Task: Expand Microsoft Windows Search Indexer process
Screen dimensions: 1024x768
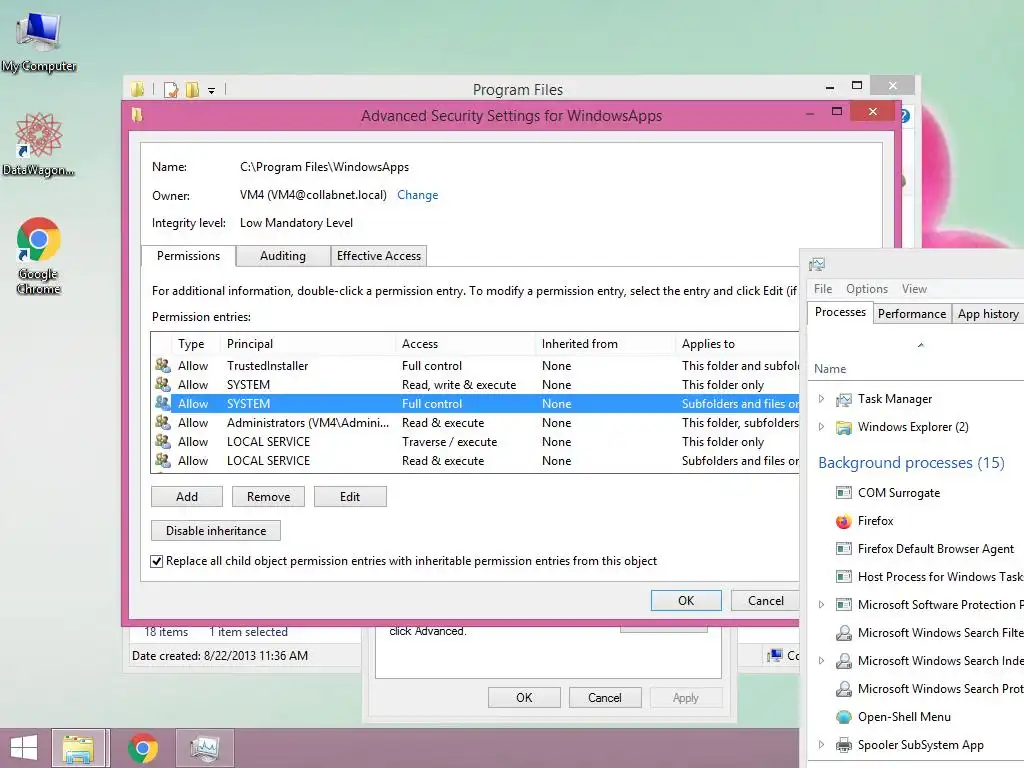Action: pos(822,661)
